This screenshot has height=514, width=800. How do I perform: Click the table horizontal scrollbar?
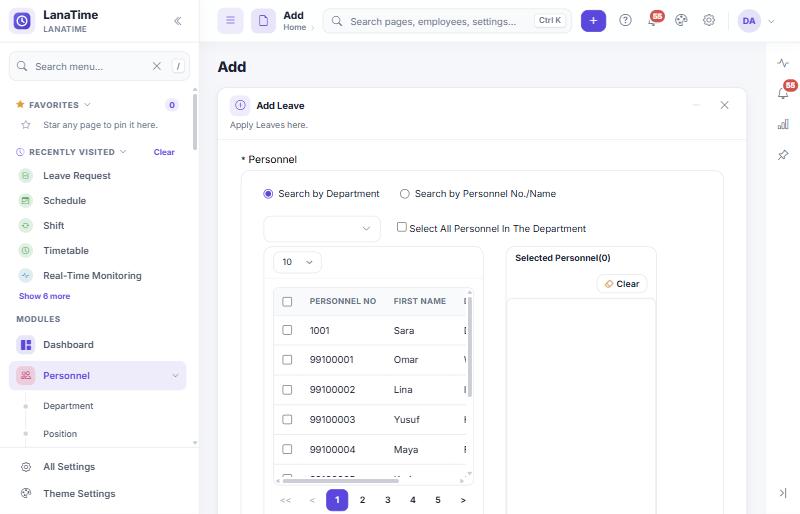[341, 480]
